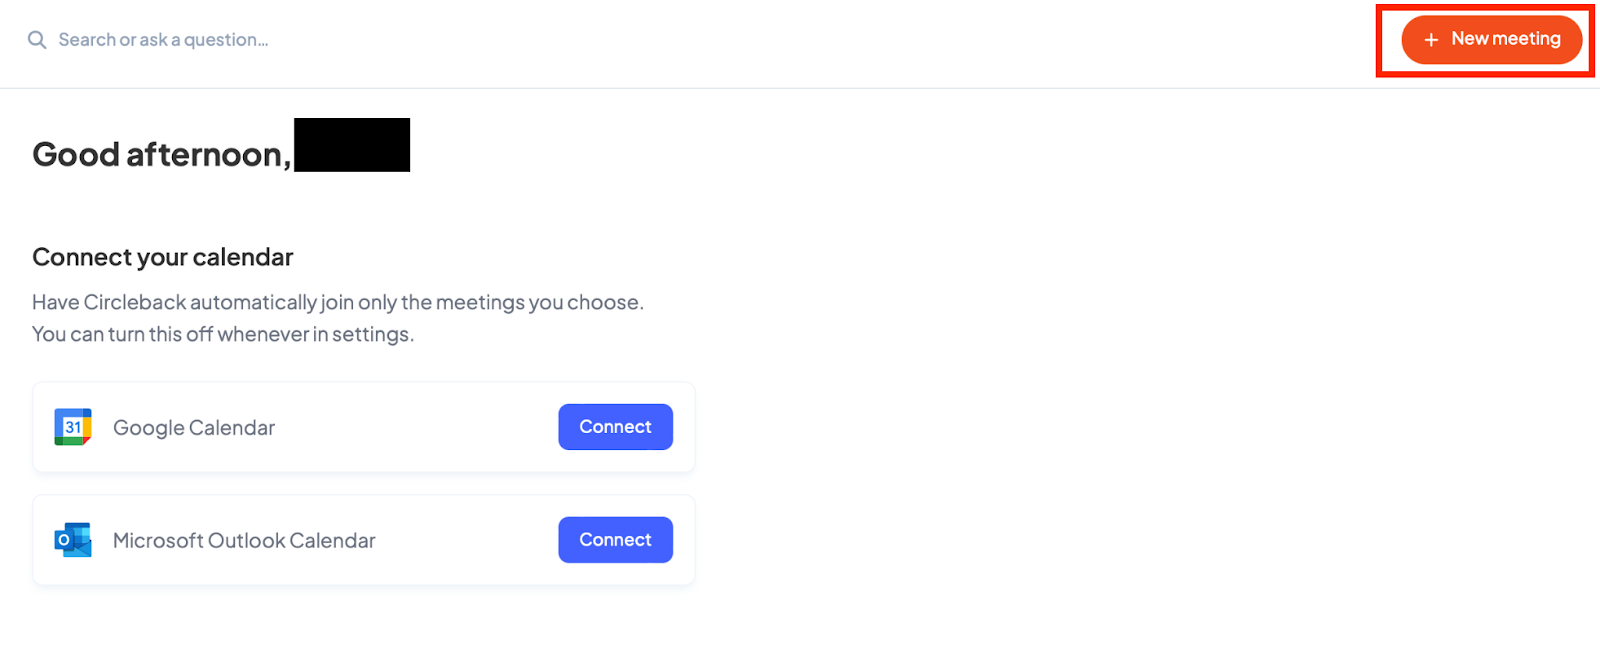
Task: Select the 'Microsoft Outlook Calendar' label text
Action: [244, 541]
